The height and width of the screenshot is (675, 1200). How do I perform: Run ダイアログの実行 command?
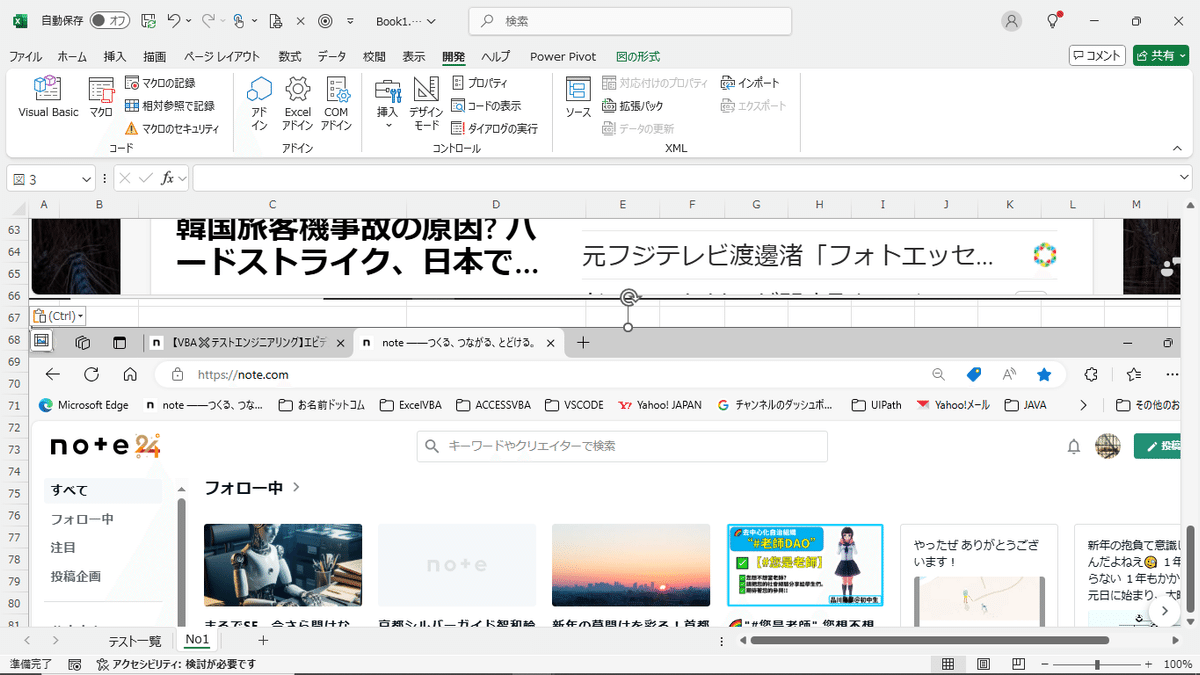coord(495,128)
